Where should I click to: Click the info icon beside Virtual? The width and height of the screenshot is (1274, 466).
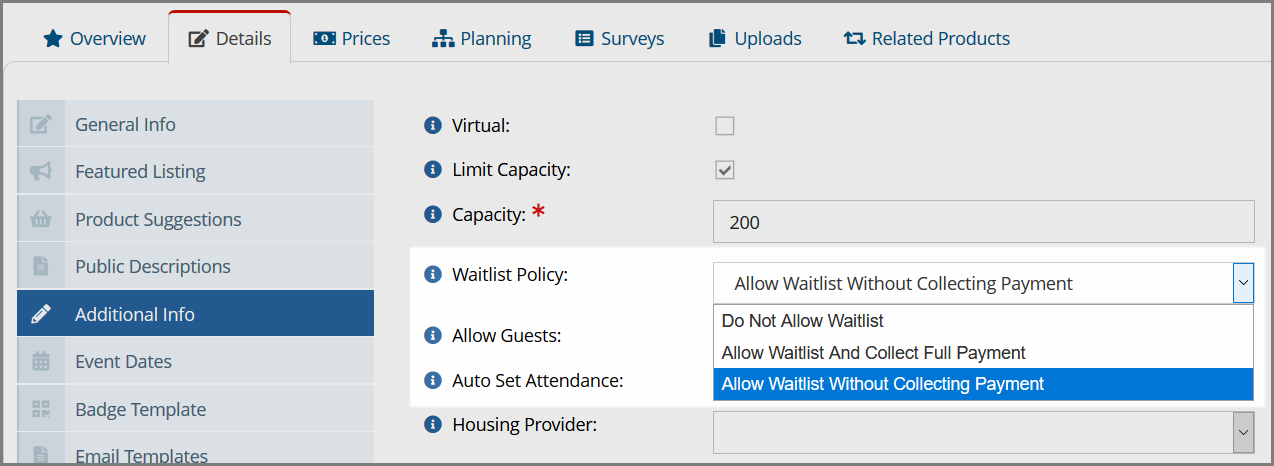433,125
